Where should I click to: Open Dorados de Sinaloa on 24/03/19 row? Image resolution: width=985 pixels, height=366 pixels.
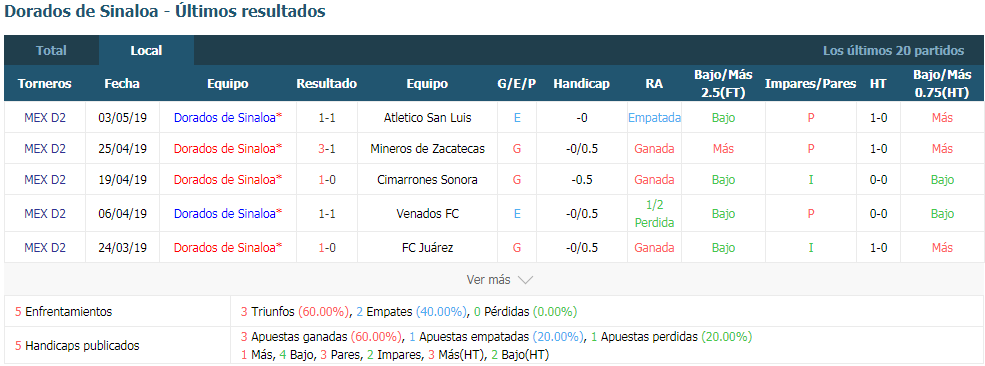click(228, 247)
